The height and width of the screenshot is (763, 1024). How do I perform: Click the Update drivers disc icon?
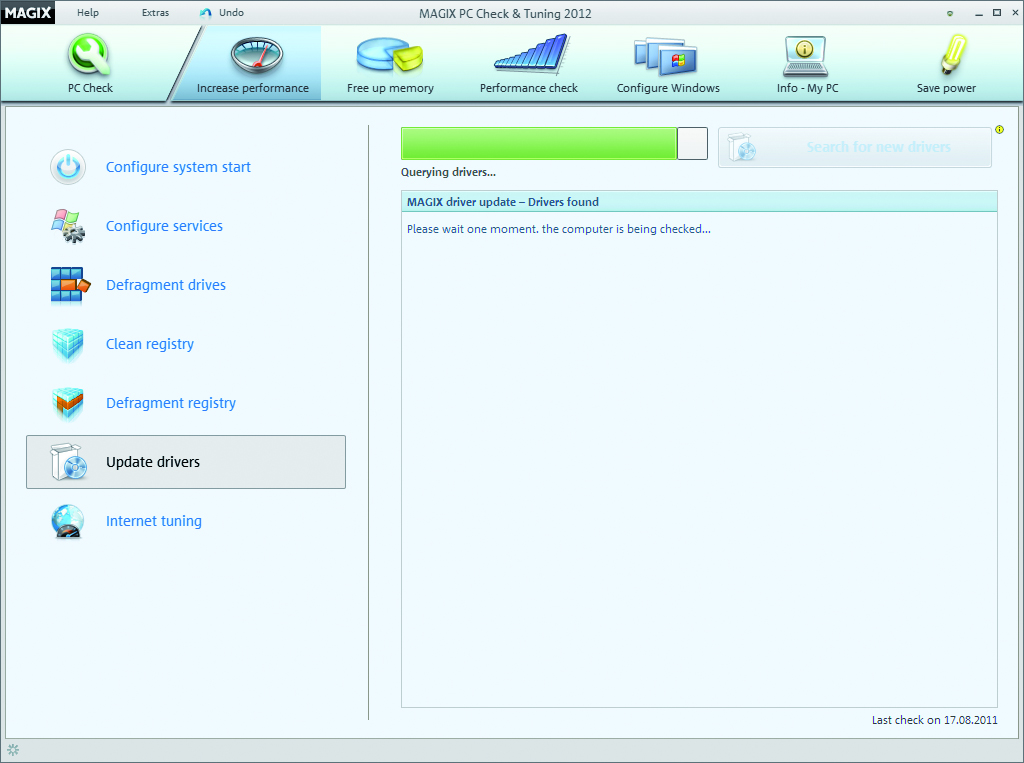tap(69, 462)
